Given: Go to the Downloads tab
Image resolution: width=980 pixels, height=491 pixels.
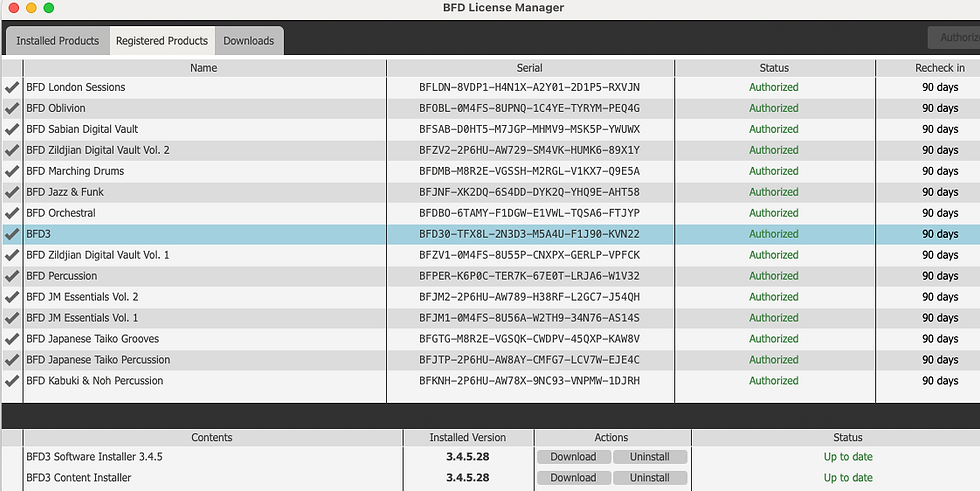Looking at the screenshot, I should (x=249, y=41).
